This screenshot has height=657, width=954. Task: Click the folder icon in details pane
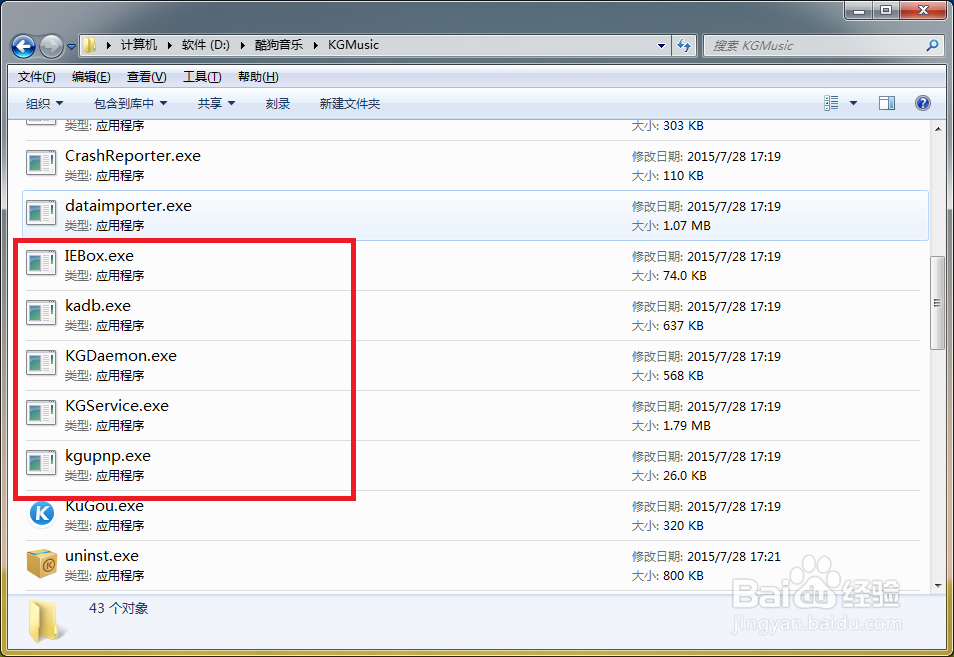[x=44, y=620]
